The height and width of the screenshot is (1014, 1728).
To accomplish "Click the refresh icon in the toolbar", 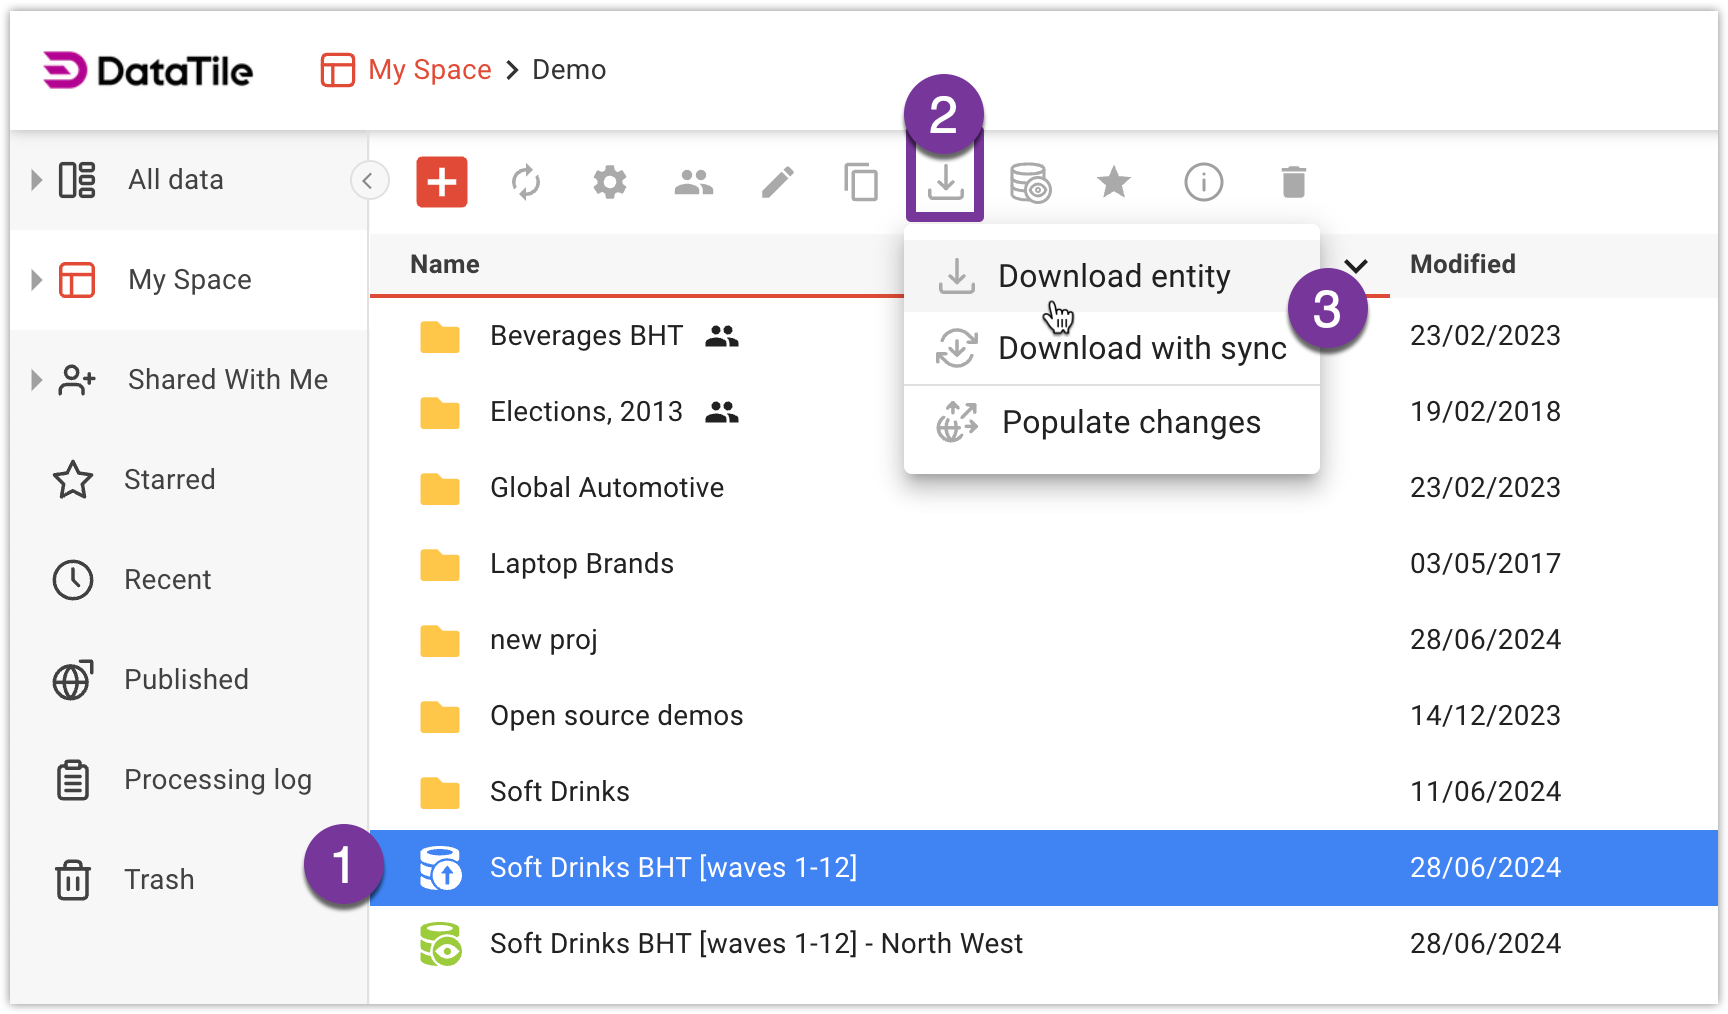I will click(526, 182).
